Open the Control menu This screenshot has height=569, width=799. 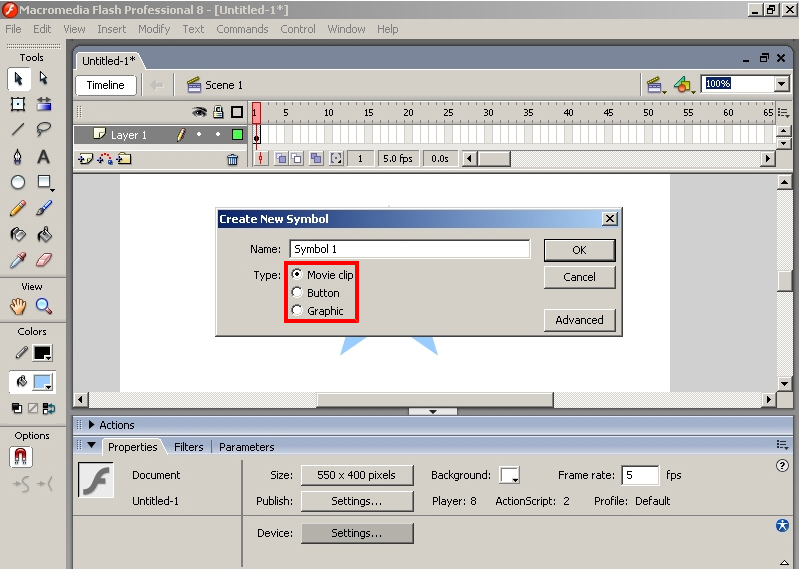pos(298,29)
